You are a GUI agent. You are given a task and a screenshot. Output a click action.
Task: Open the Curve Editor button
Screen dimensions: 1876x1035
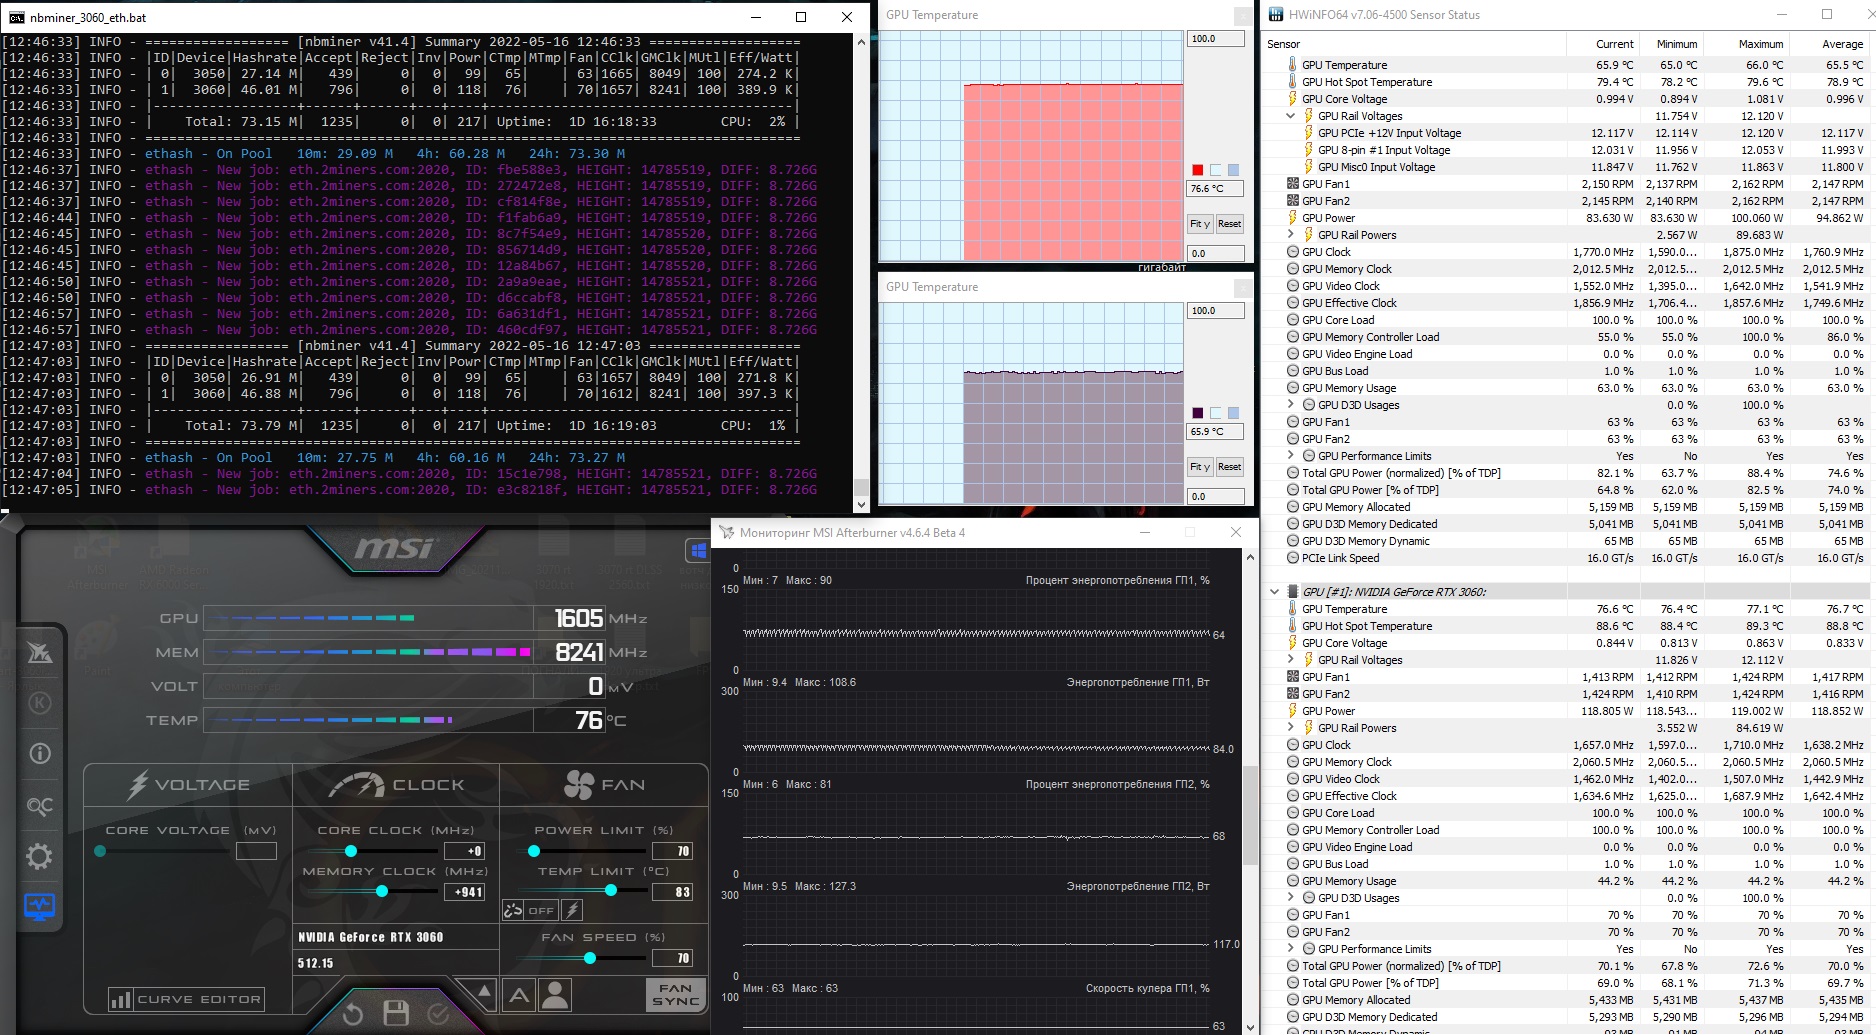pos(187,999)
